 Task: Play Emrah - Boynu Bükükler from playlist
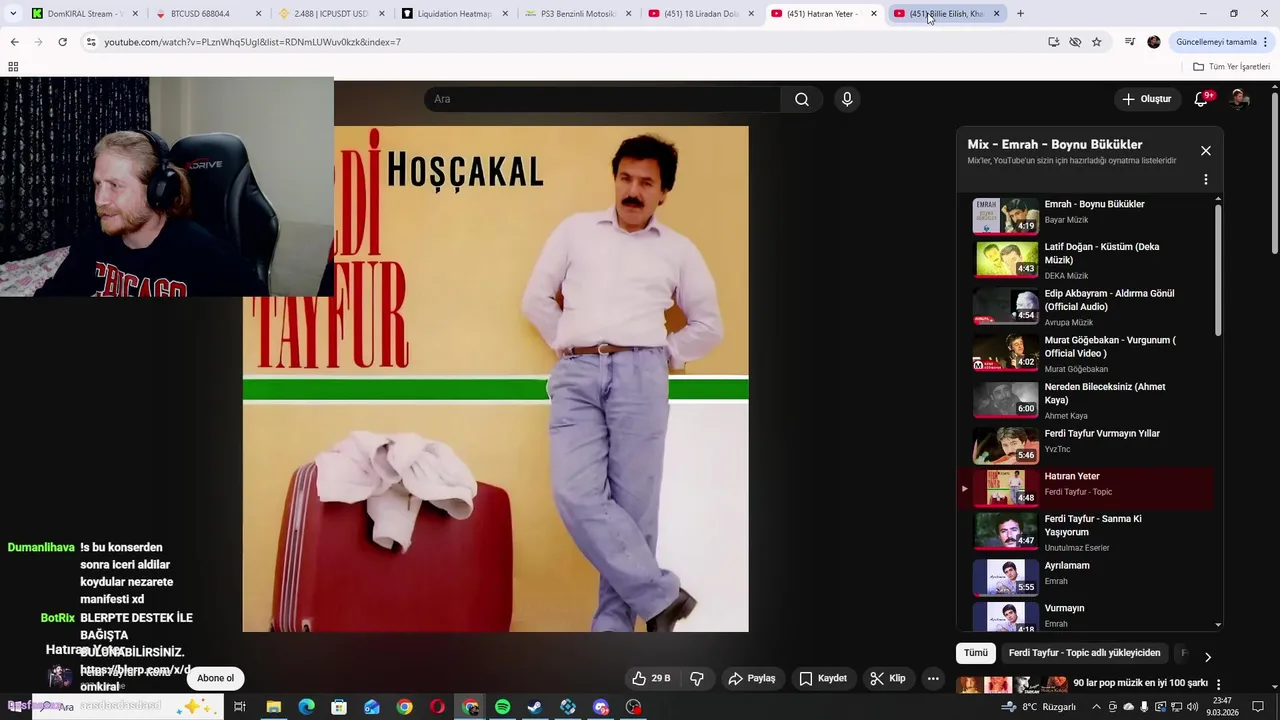click(1085, 215)
